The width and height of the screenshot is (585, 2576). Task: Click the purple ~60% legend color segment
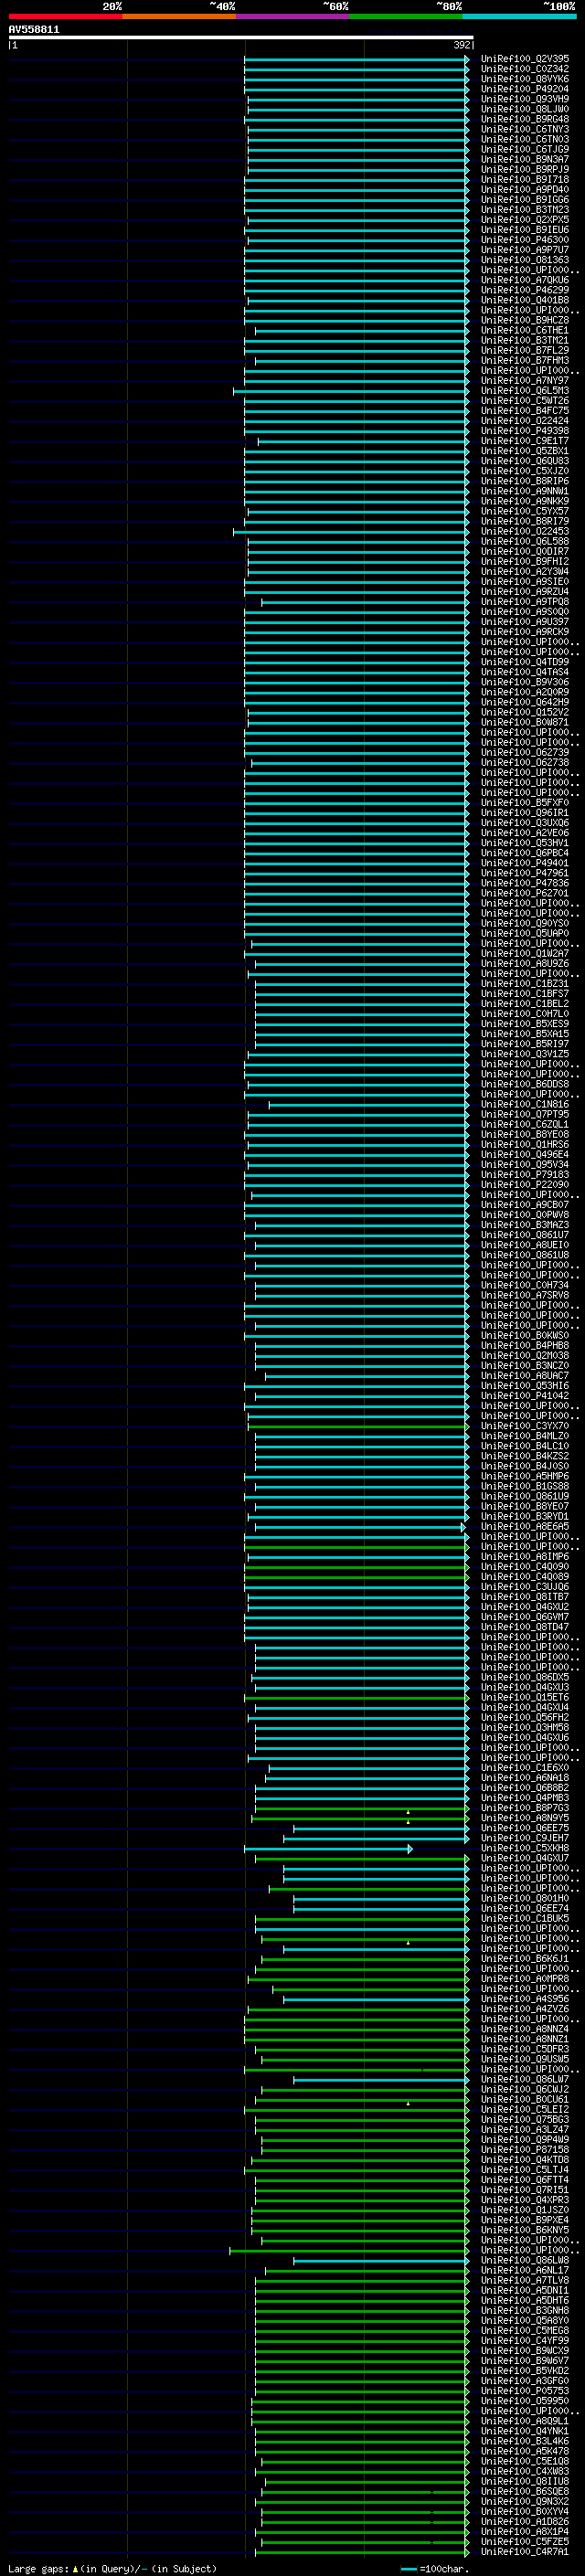(x=292, y=16)
